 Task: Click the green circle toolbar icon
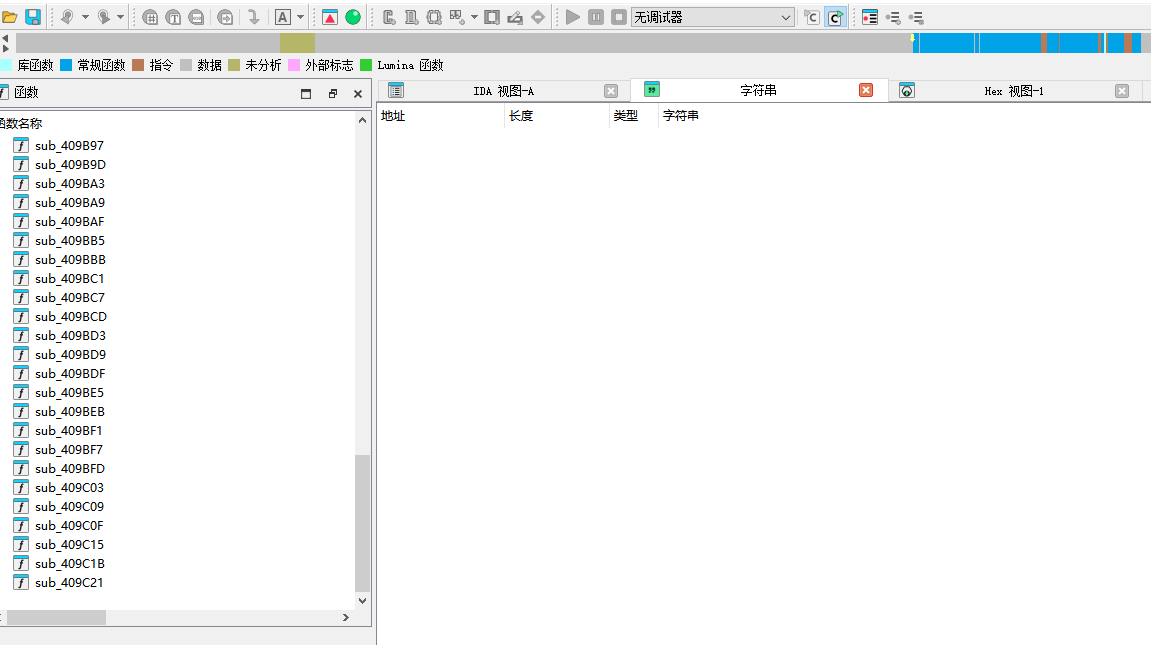[353, 17]
